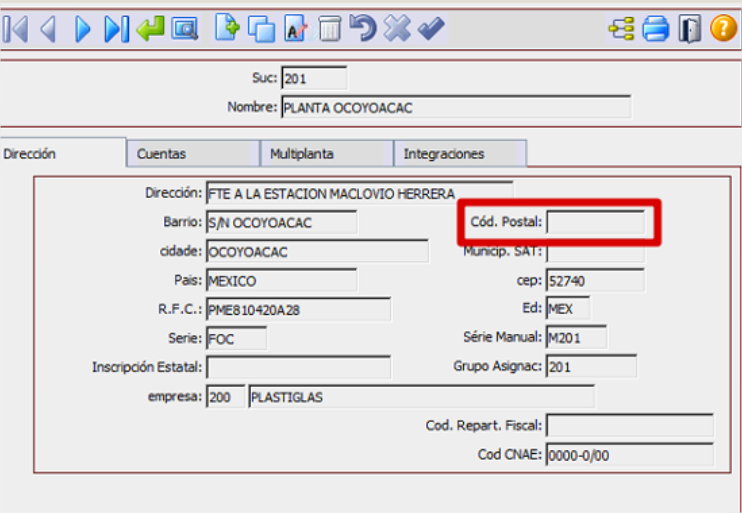This screenshot has height=513, width=742.
Task: Cancel with the X icon
Action: [x=397, y=28]
